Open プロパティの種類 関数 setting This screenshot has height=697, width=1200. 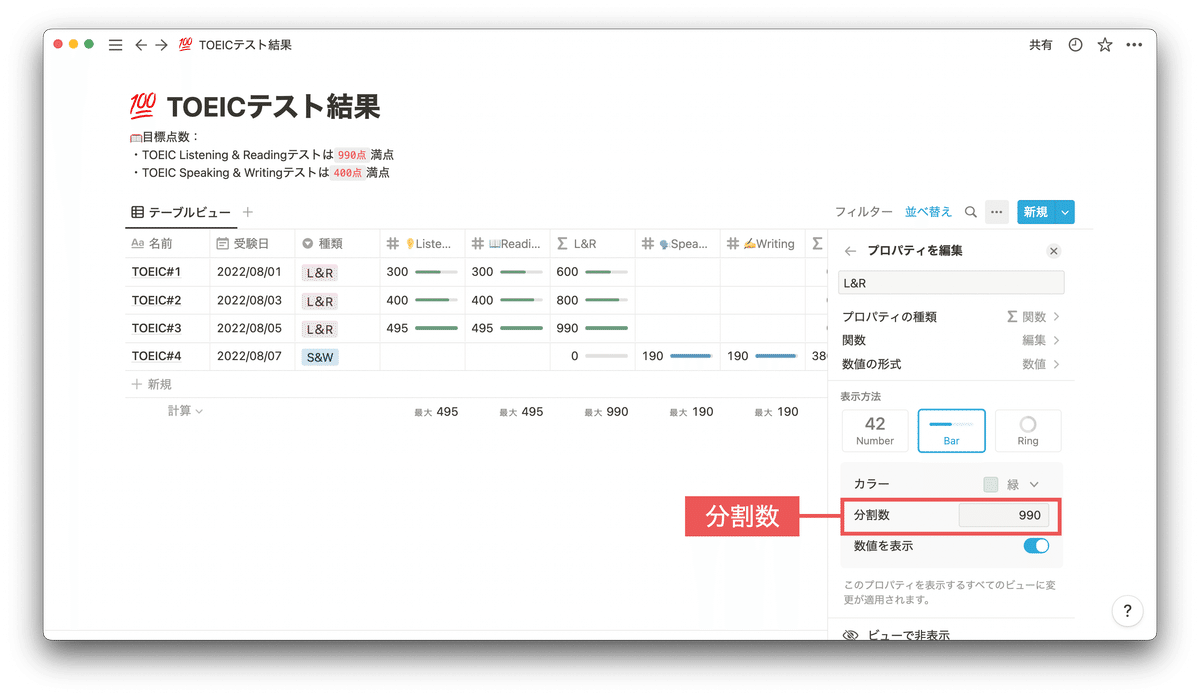coord(951,317)
